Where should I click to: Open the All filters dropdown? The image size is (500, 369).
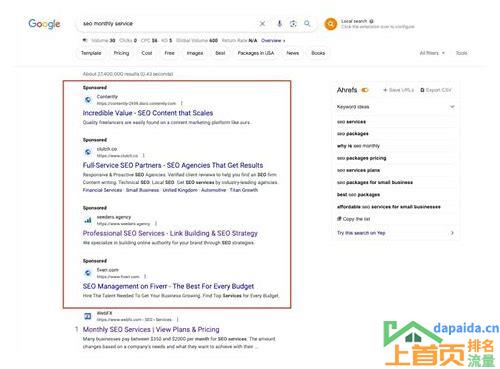pos(432,53)
